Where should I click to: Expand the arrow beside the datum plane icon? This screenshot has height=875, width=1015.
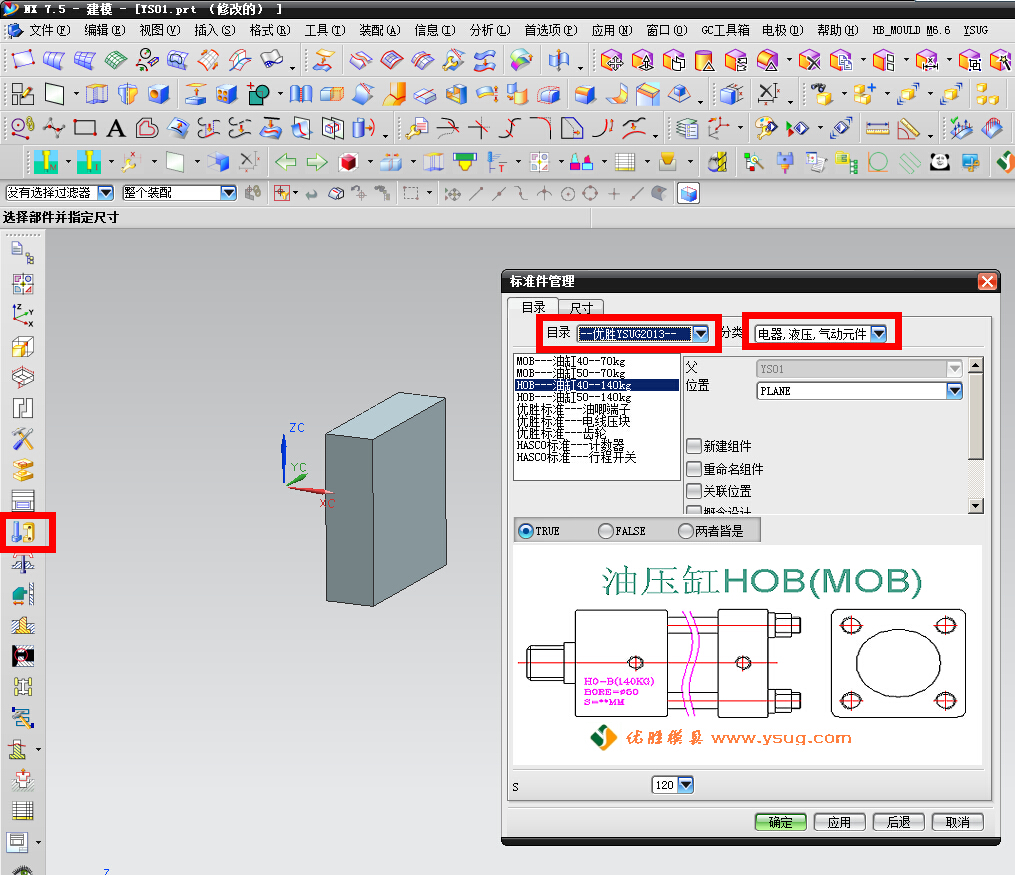[x=76, y=94]
